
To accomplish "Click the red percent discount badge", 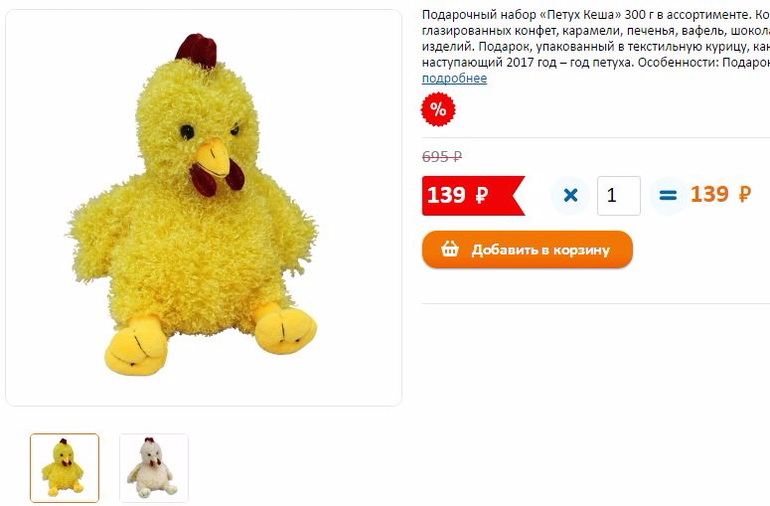I will coord(438,109).
